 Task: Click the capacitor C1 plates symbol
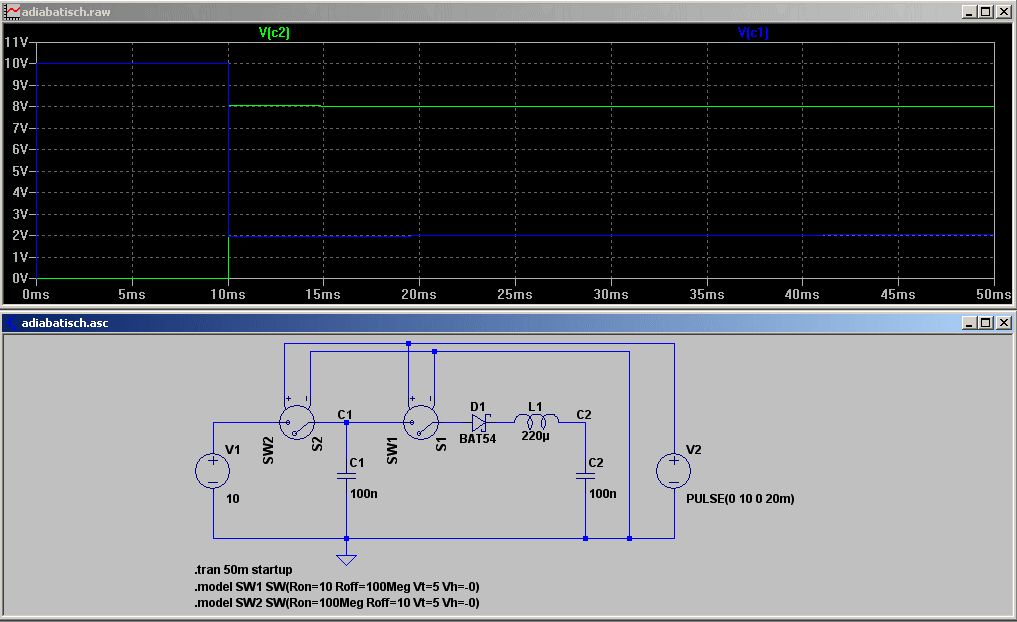pyautogui.click(x=346, y=477)
